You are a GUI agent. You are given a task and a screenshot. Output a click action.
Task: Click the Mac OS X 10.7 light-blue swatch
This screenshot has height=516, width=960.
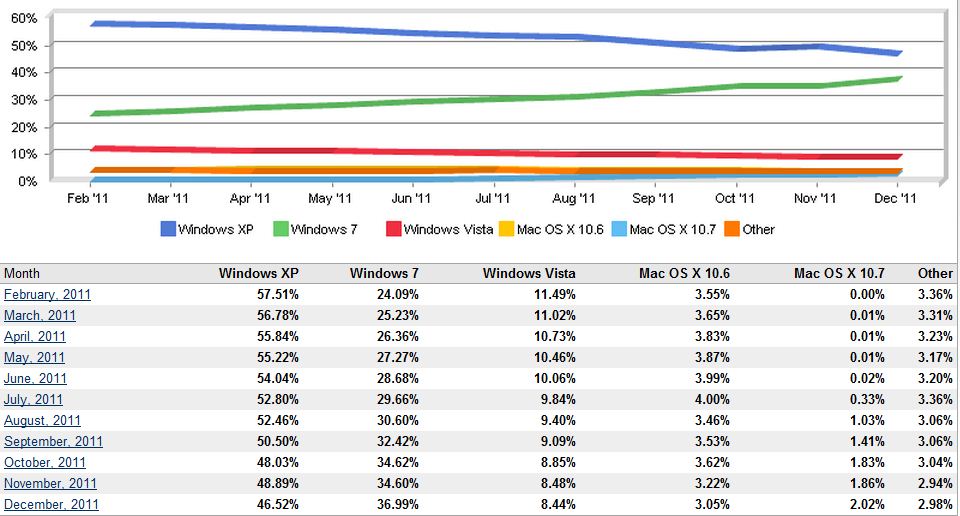(x=618, y=229)
